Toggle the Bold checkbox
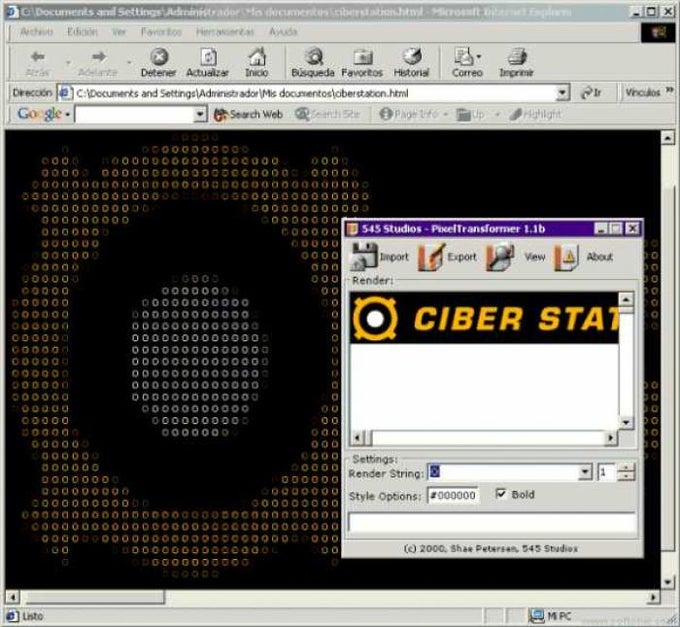This screenshot has height=627, width=680. 501,494
